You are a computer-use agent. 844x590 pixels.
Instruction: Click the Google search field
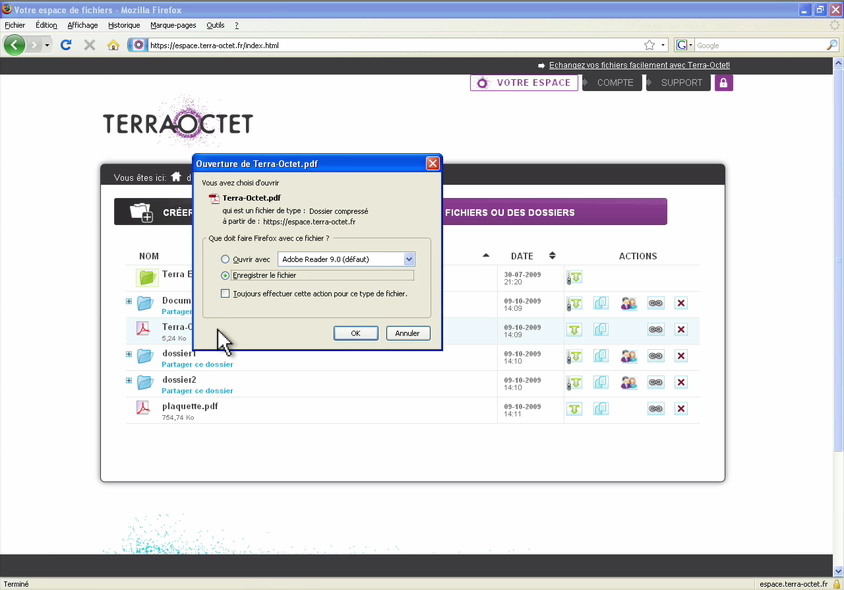[x=761, y=45]
